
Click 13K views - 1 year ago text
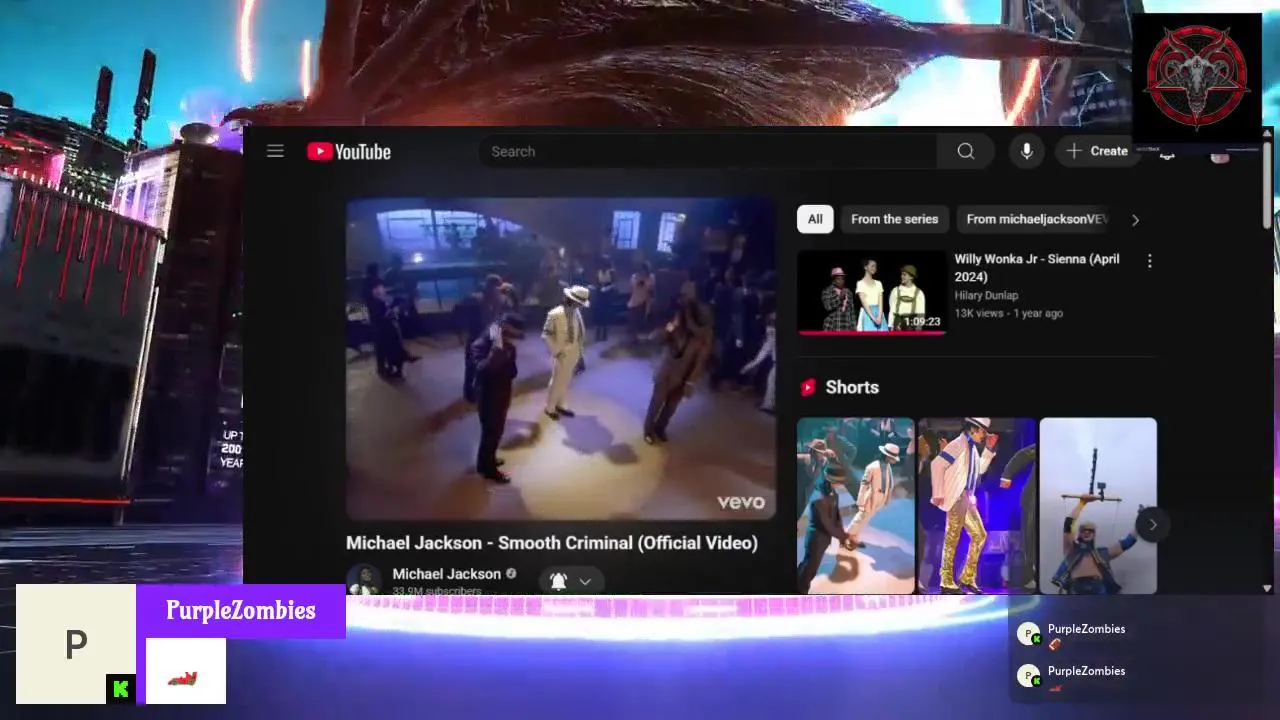1008,313
